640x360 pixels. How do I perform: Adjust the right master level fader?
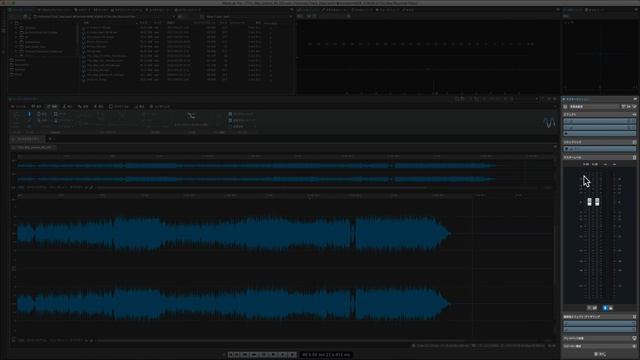point(597,202)
